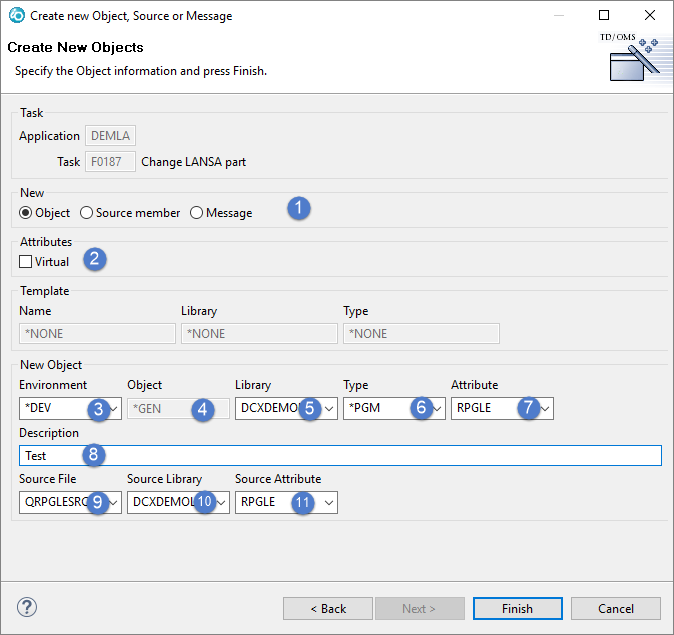Open the Environment dropdown showing *DEV
The height and width of the screenshot is (635, 674).
pyautogui.click(x=114, y=409)
